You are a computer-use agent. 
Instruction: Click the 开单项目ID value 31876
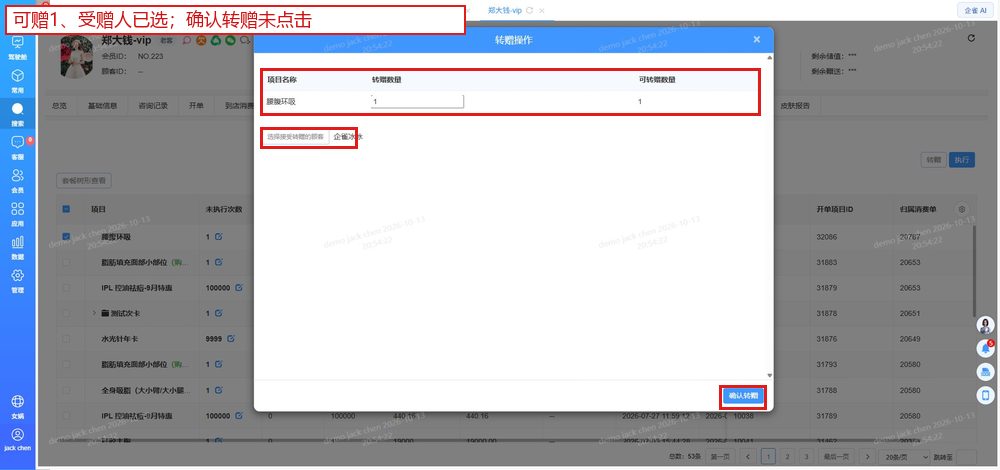point(826,339)
